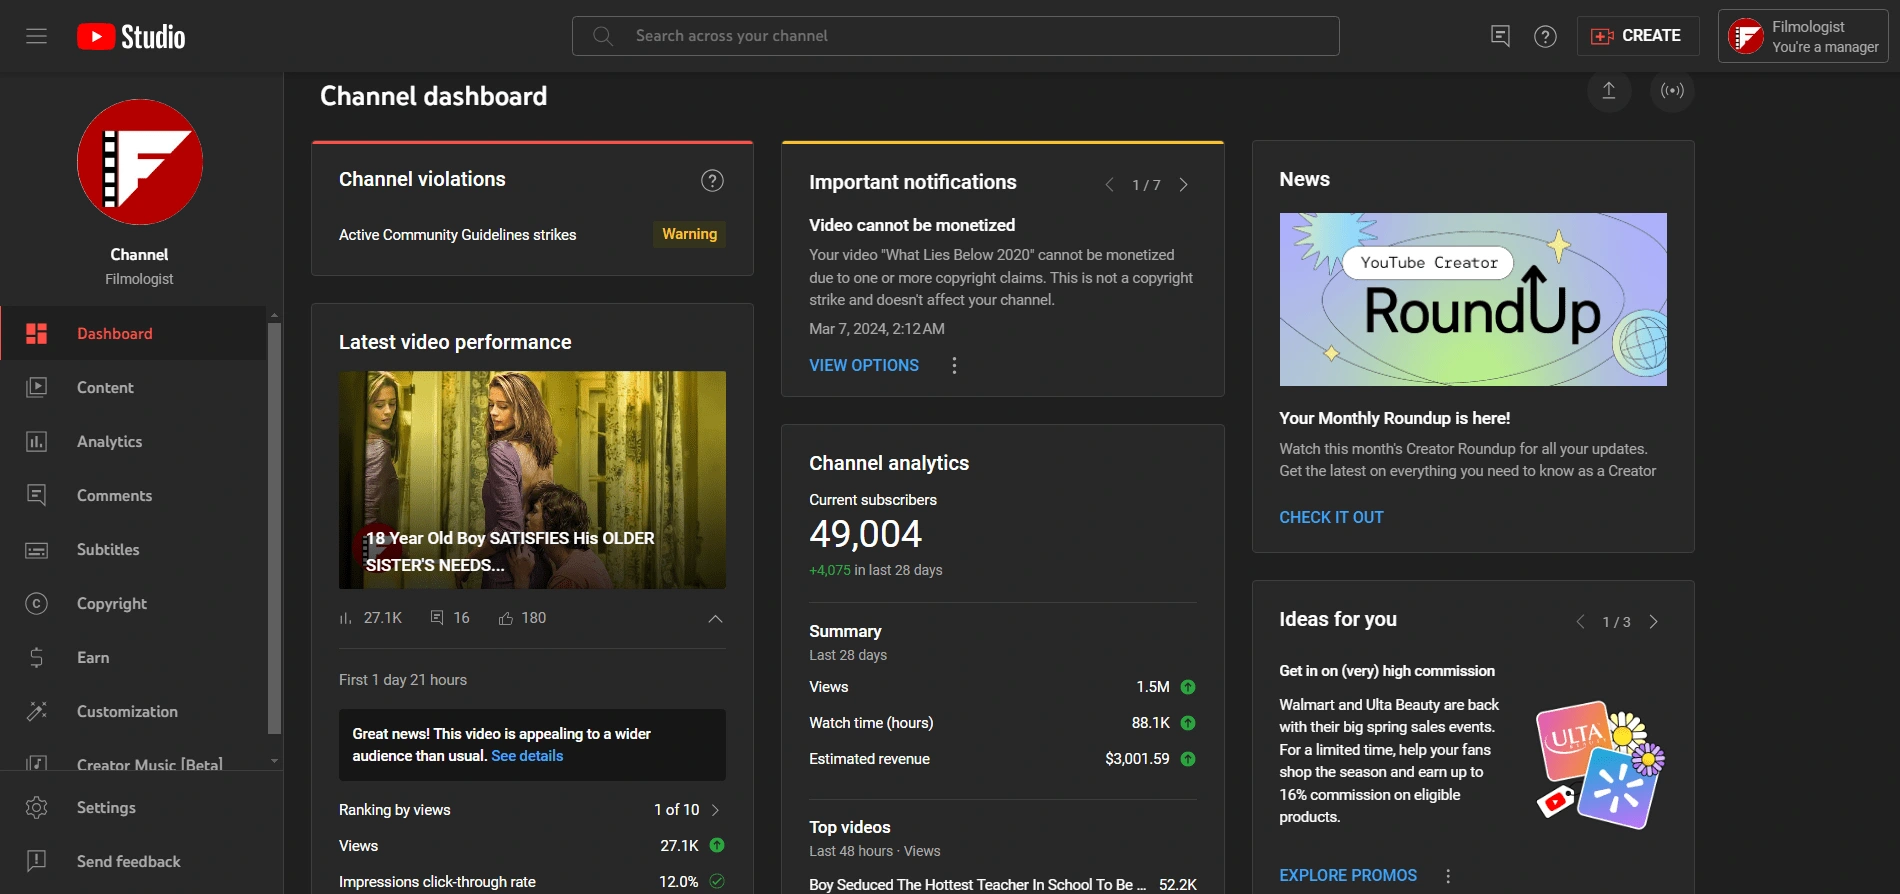Open the top bar feedback icon
Image resolution: width=1900 pixels, height=894 pixels.
[1500, 36]
